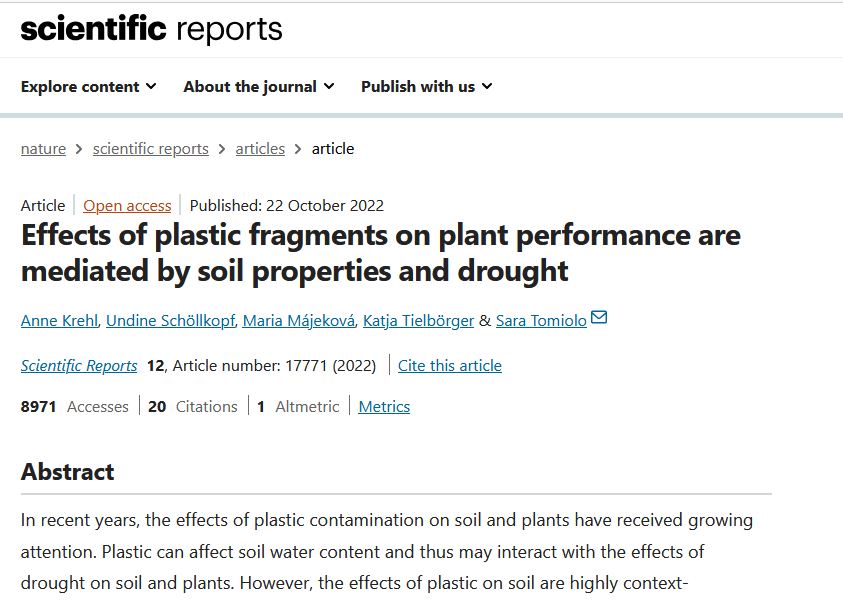Click the Sara Tomiolo author link
Screen dimensions: 843x603
click(x=541, y=321)
